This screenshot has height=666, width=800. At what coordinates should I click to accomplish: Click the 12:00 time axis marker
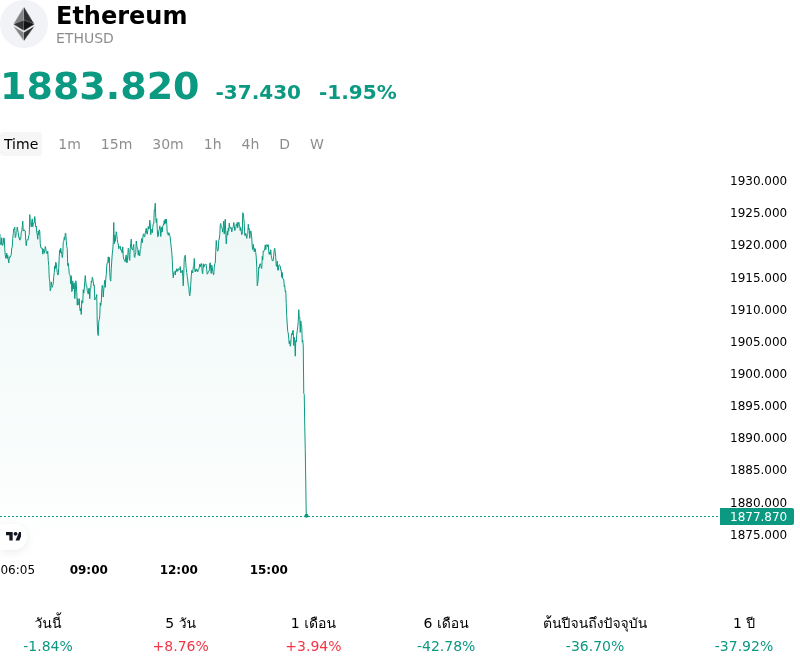point(179,570)
